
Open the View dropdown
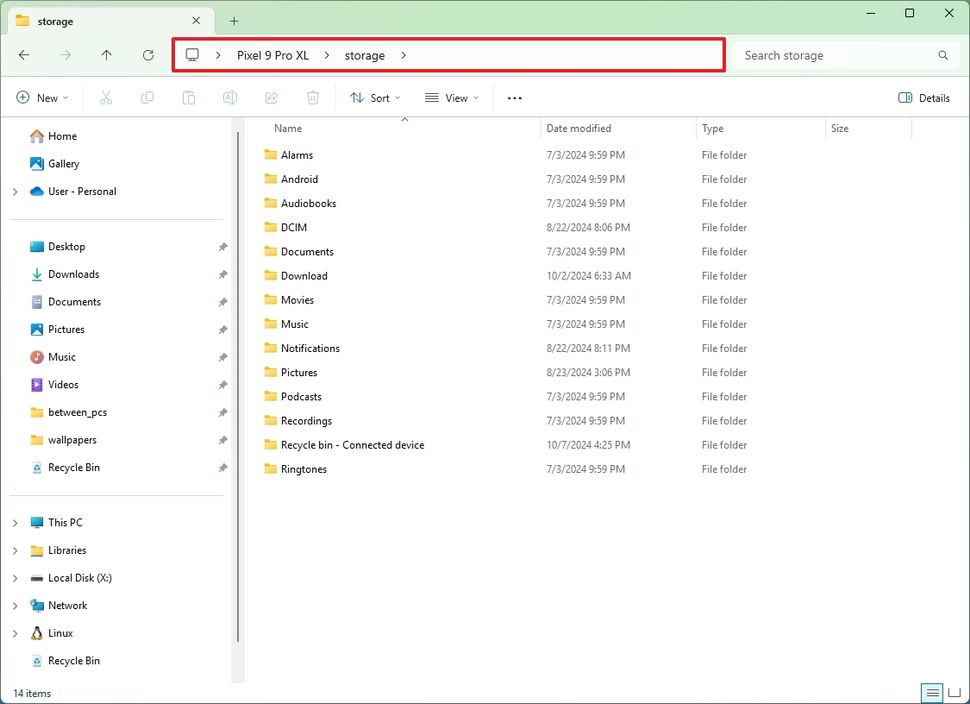click(x=452, y=97)
